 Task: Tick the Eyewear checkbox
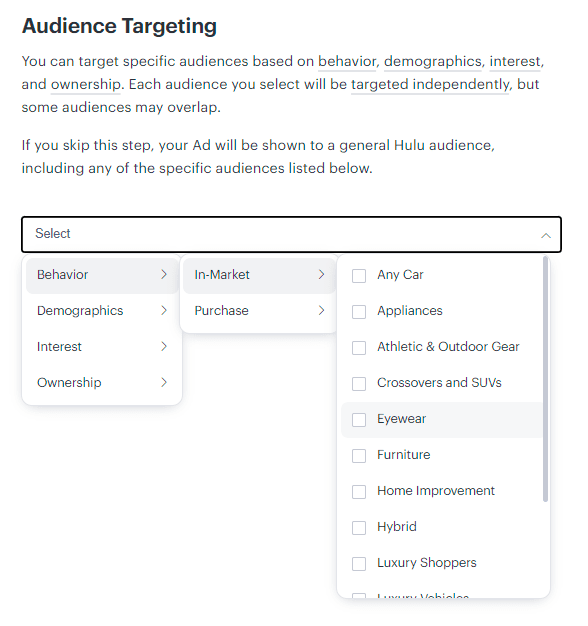coord(359,420)
